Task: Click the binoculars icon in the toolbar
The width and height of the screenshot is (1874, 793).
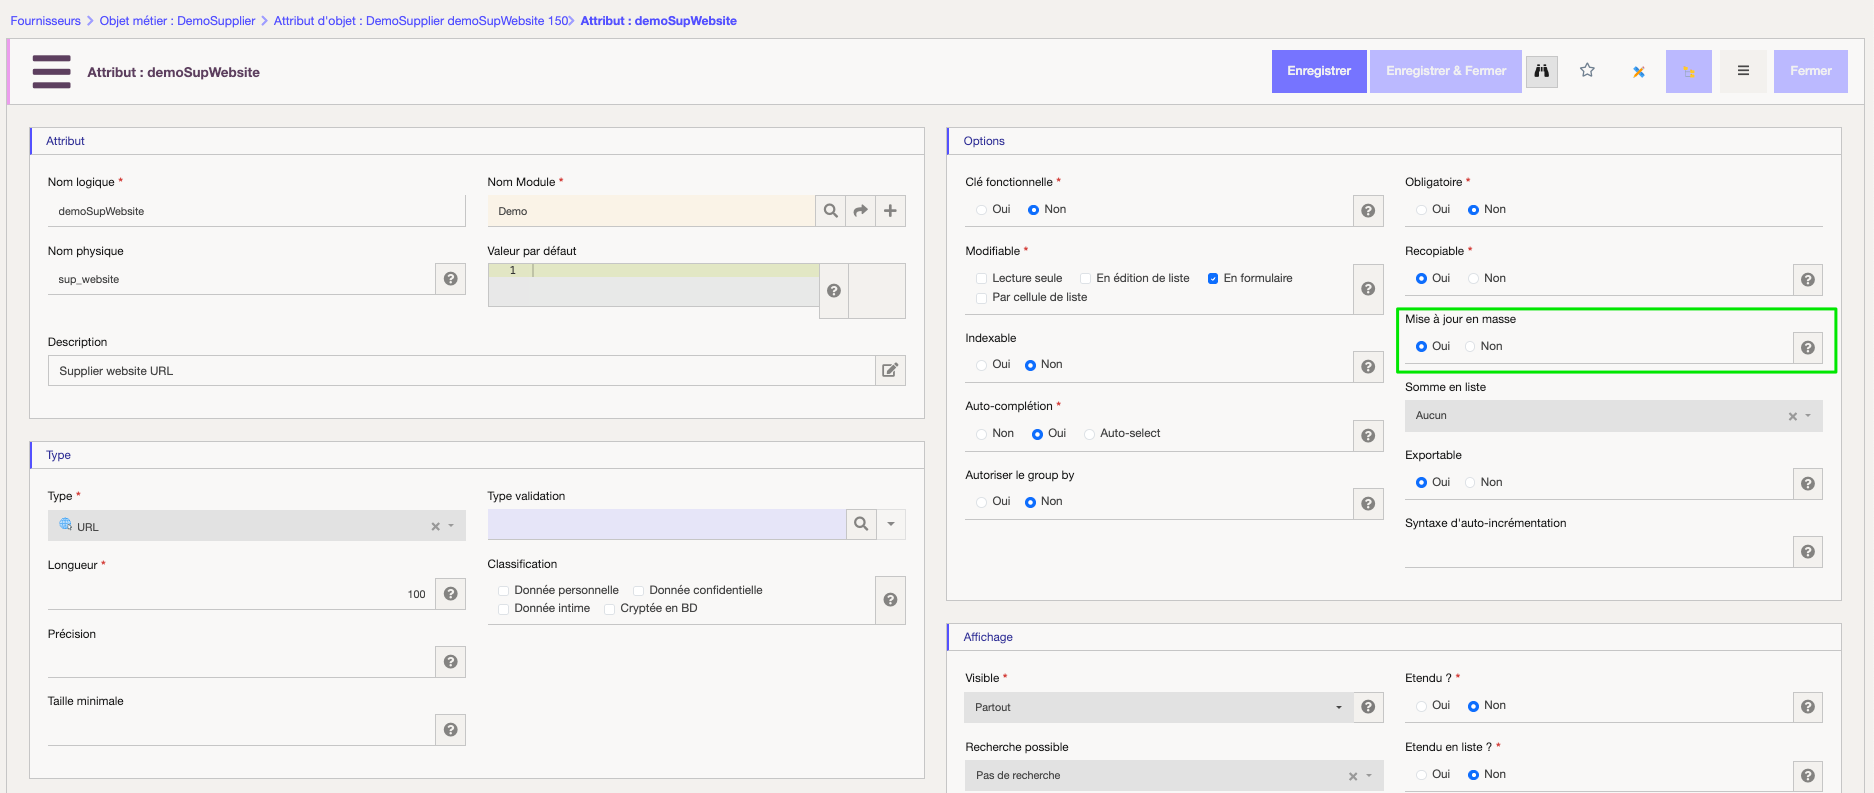Action: (1541, 71)
